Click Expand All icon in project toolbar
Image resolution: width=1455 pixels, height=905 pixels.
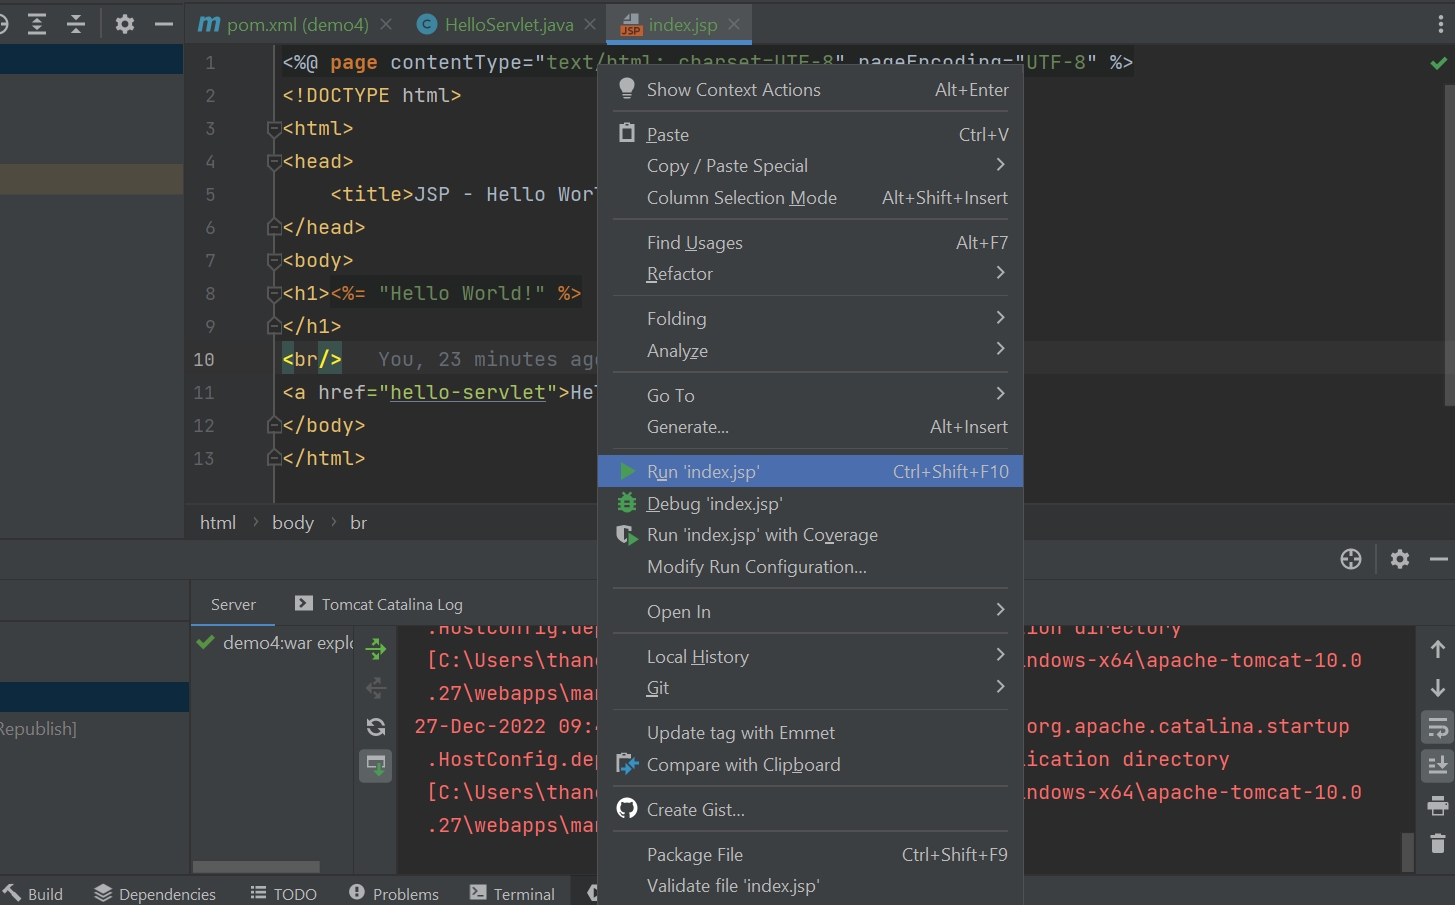(37, 24)
